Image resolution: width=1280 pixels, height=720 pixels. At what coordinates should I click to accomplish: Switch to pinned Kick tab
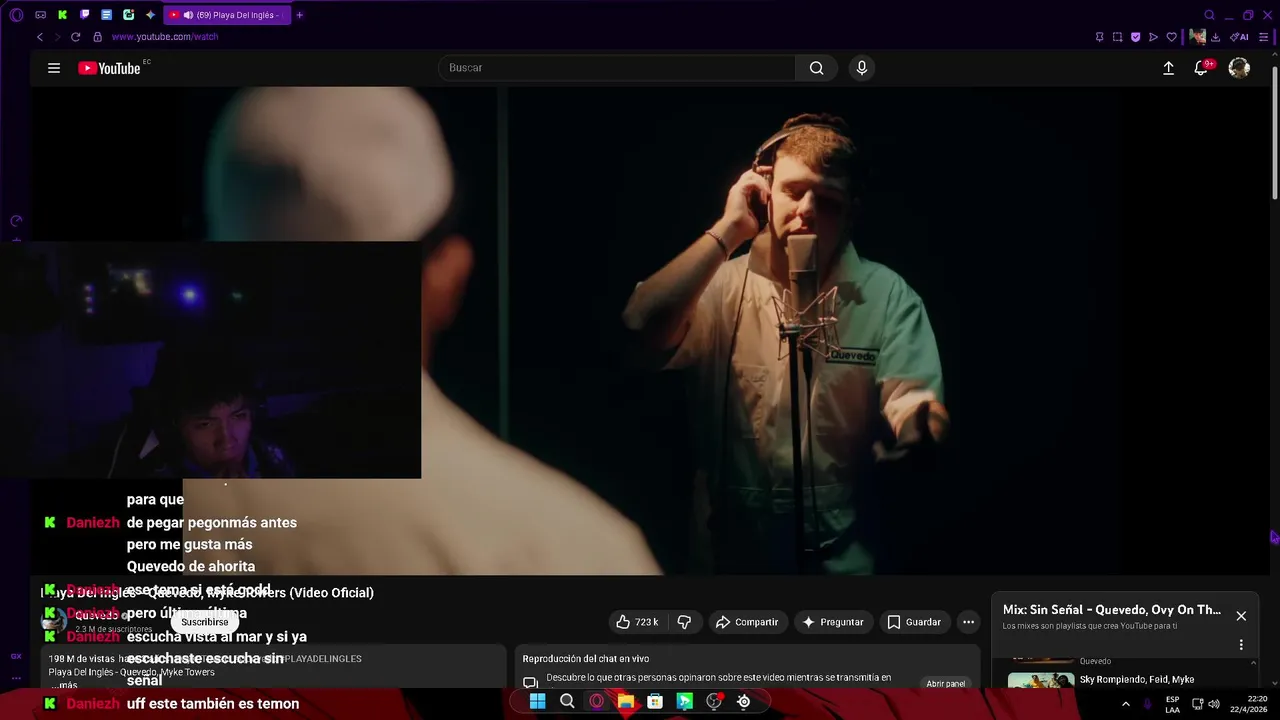[x=62, y=15]
